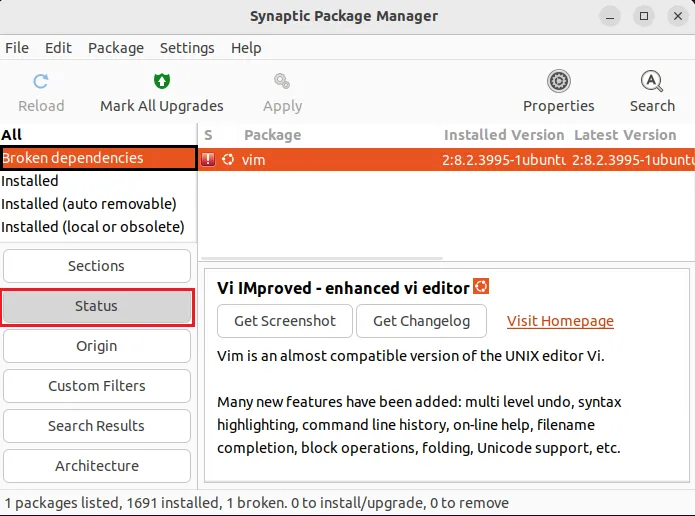695x516 pixels.
Task: Select the Installed filter
Action: tap(98, 181)
